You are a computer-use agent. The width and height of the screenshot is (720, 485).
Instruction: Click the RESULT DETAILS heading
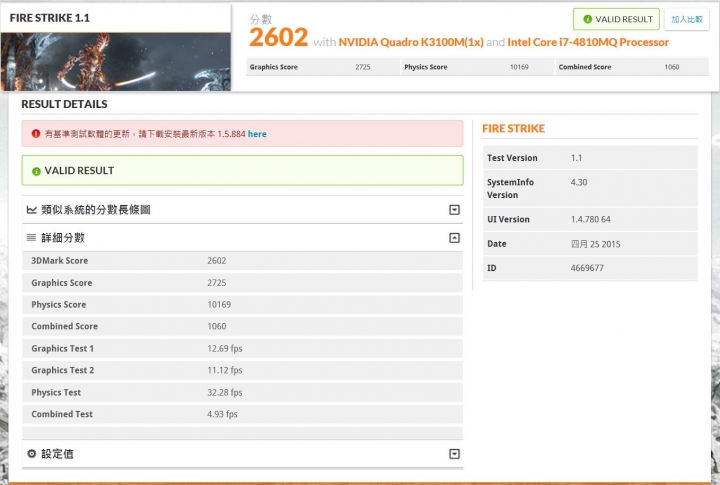click(64, 104)
